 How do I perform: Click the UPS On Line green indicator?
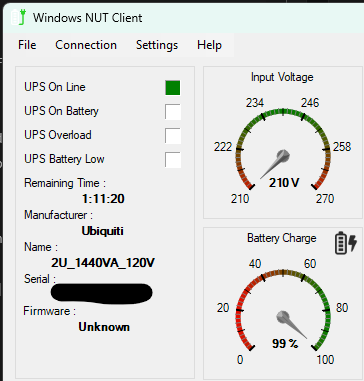coord(173,88)
